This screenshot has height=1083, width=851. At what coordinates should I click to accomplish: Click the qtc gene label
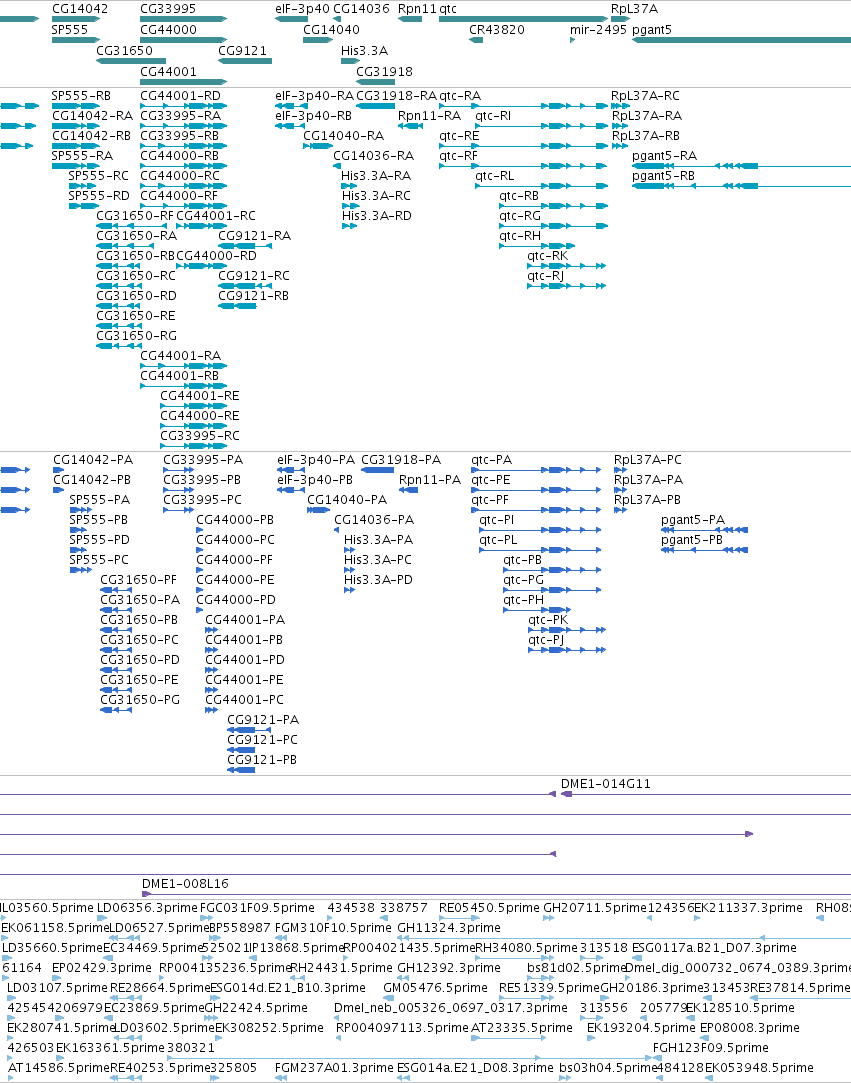pyautogui.click(x=448, y=9)
